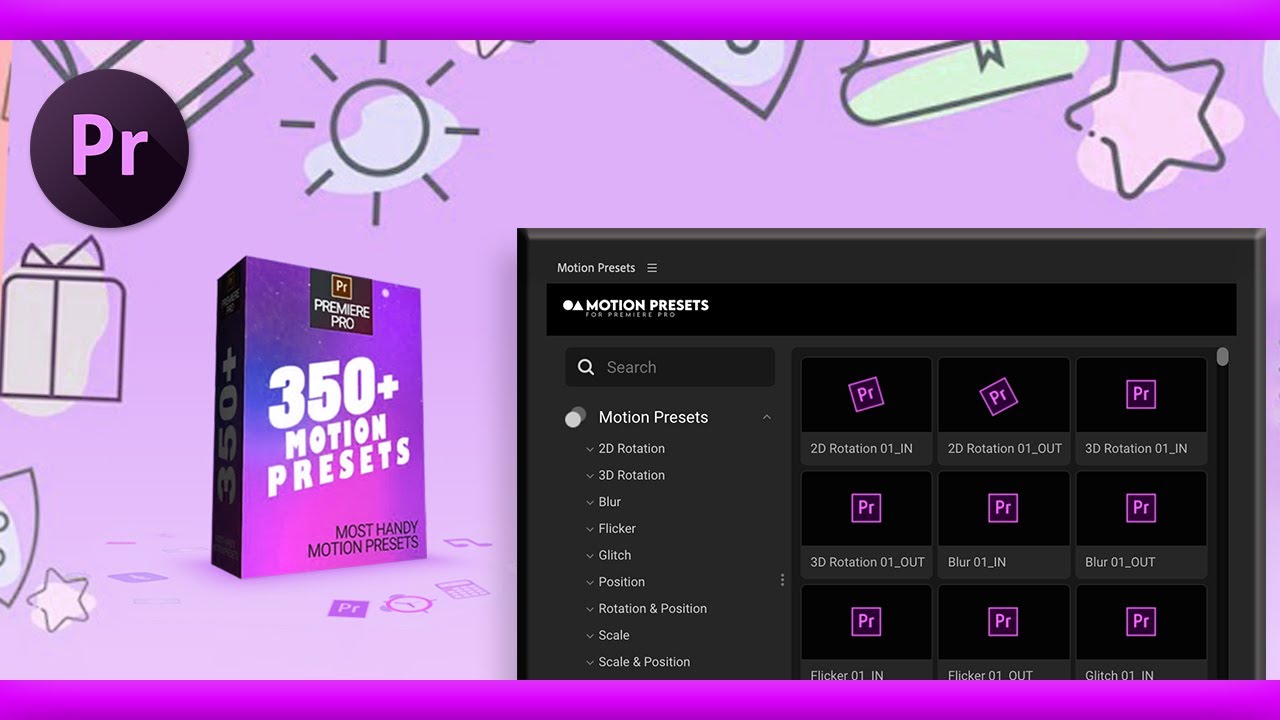Click the round Adobe Premiere Pro logo
Image resolution: width=1280 pixels, height=720 pixels.
[x=110, y=147]
